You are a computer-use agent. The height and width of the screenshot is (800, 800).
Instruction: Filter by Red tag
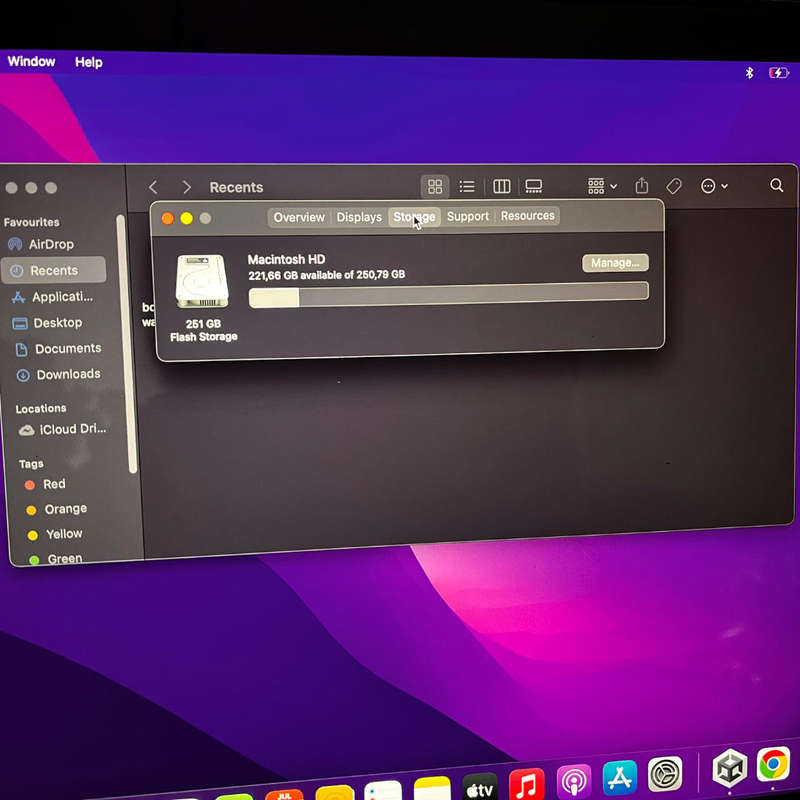[45, 484]
